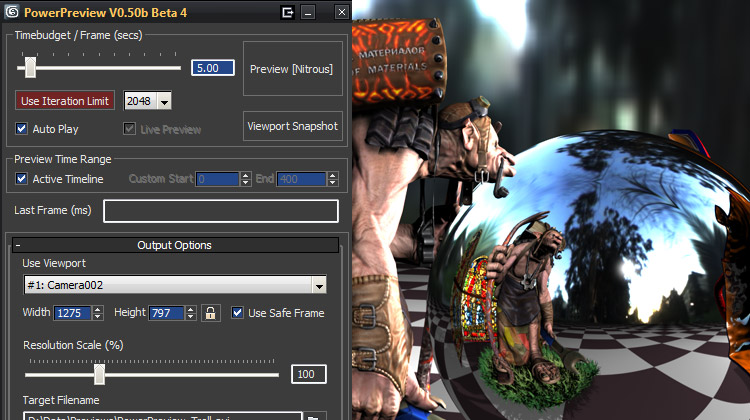Toggle the Use Safe Frame checkbox

237,312
